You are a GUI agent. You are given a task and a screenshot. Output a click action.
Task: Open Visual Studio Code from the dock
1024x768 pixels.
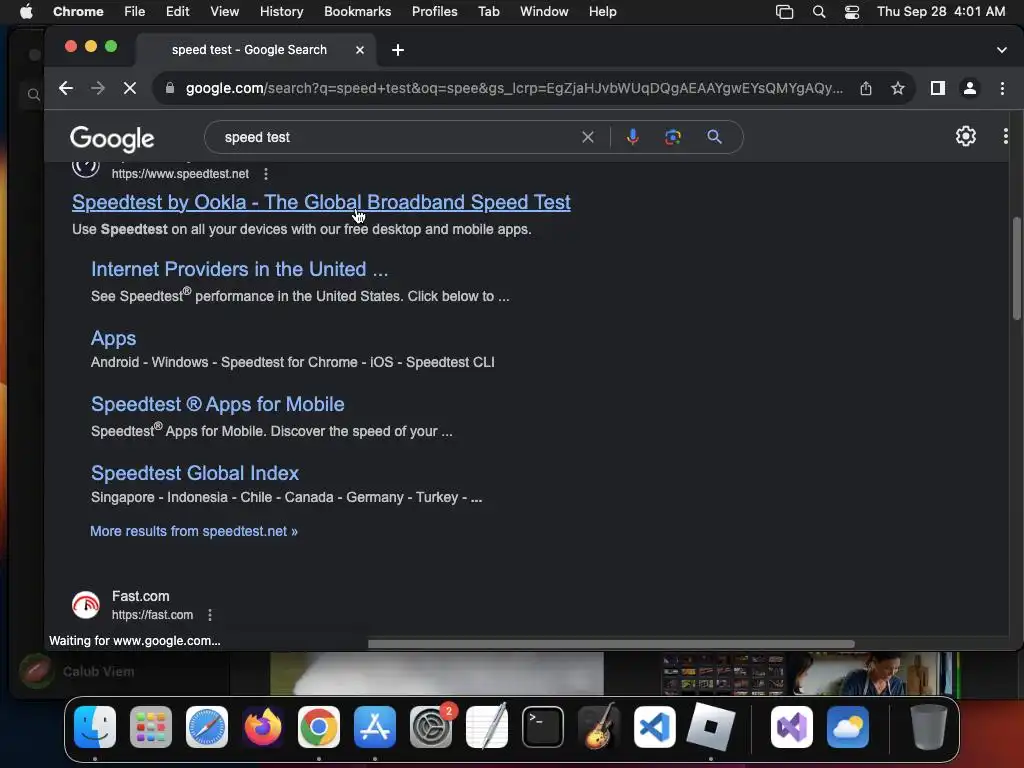[655, 726]
